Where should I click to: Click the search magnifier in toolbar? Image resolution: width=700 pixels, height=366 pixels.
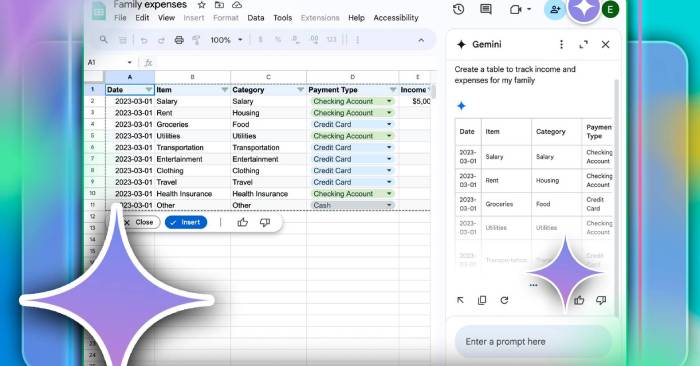click(x=104, y=40)
